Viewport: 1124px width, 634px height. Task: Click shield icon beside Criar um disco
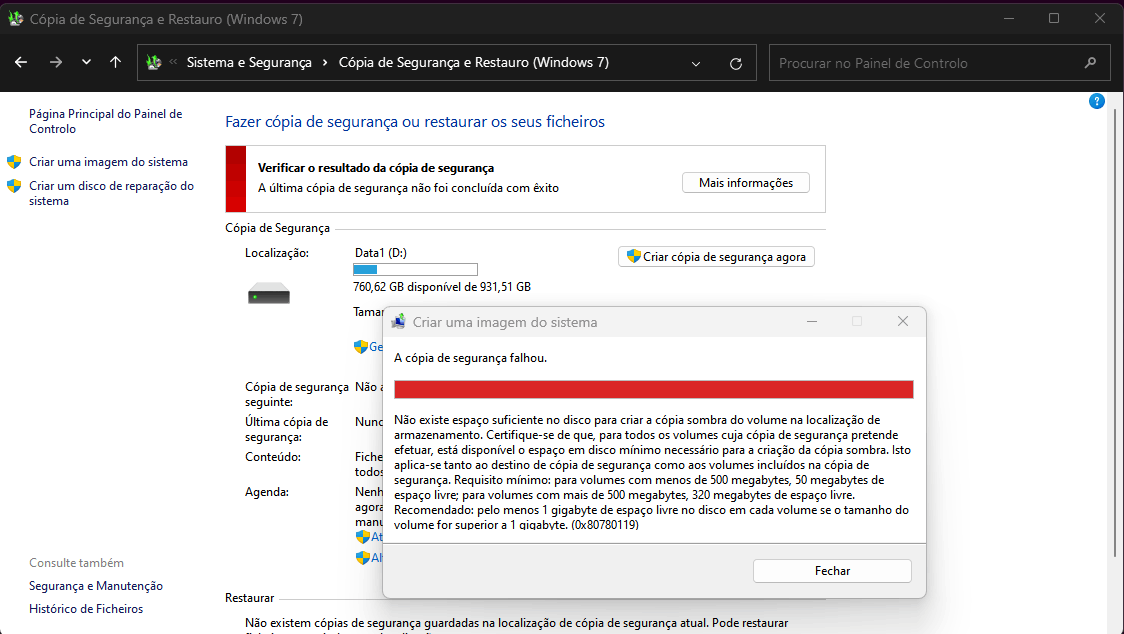point(14,186)
